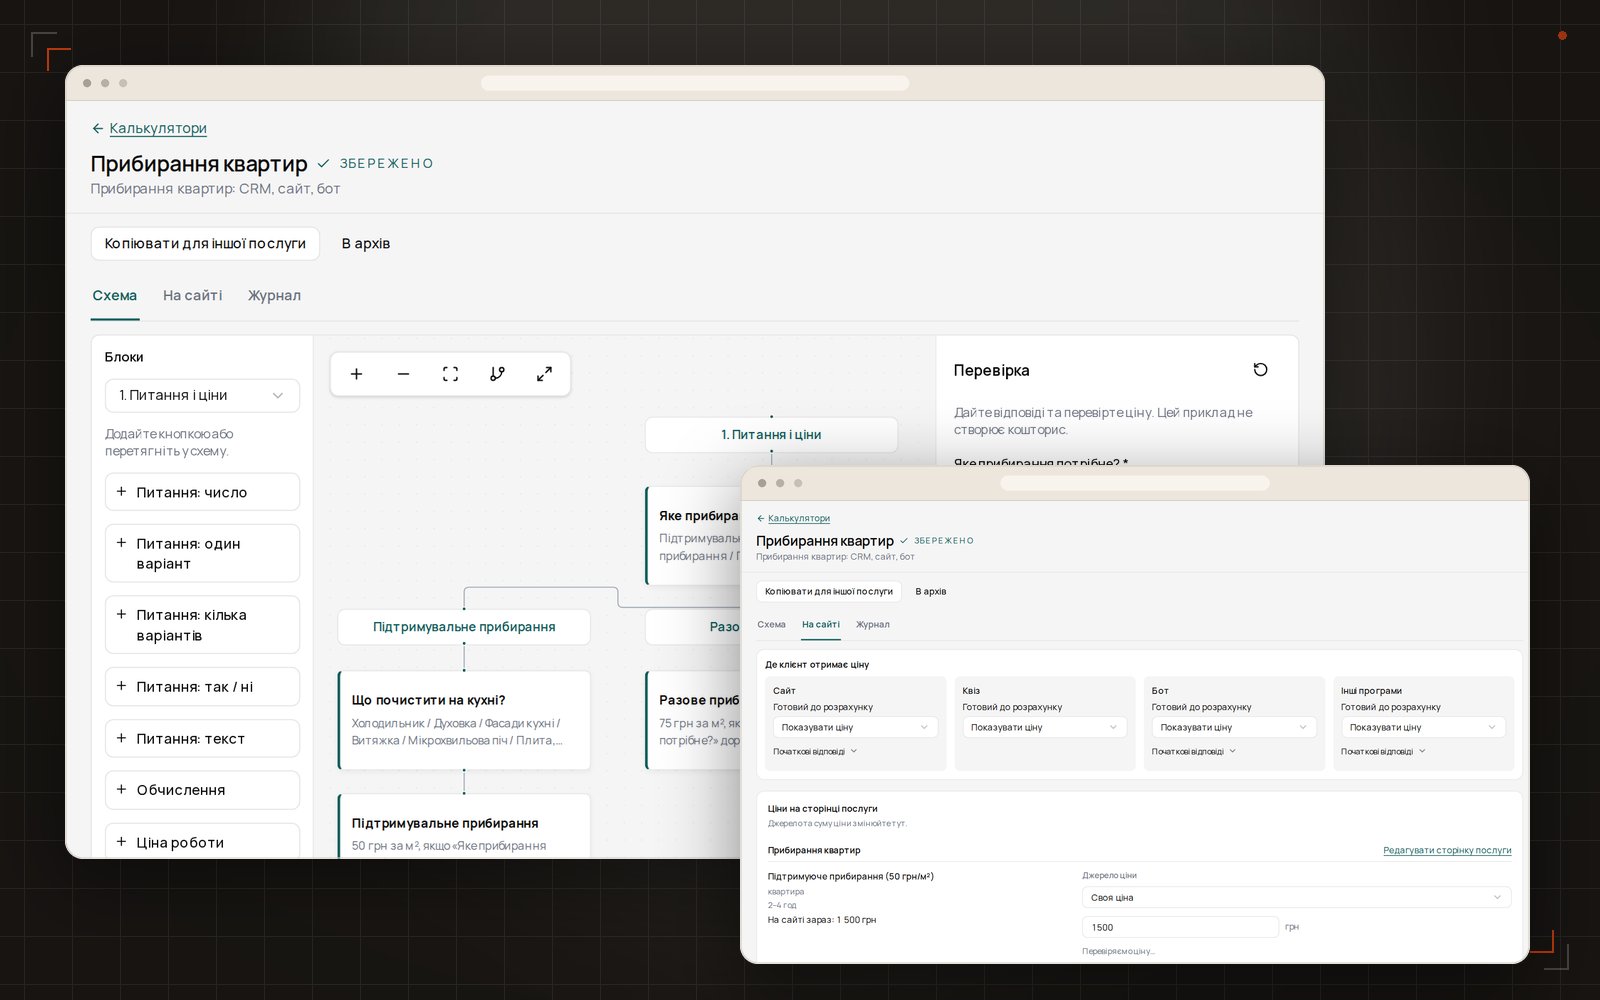Click plus icon on Питання: так / ні block
Image resolution: width=1600 pixels, height=1000 pixels.
pyautogui.click(x=121, y=686)
